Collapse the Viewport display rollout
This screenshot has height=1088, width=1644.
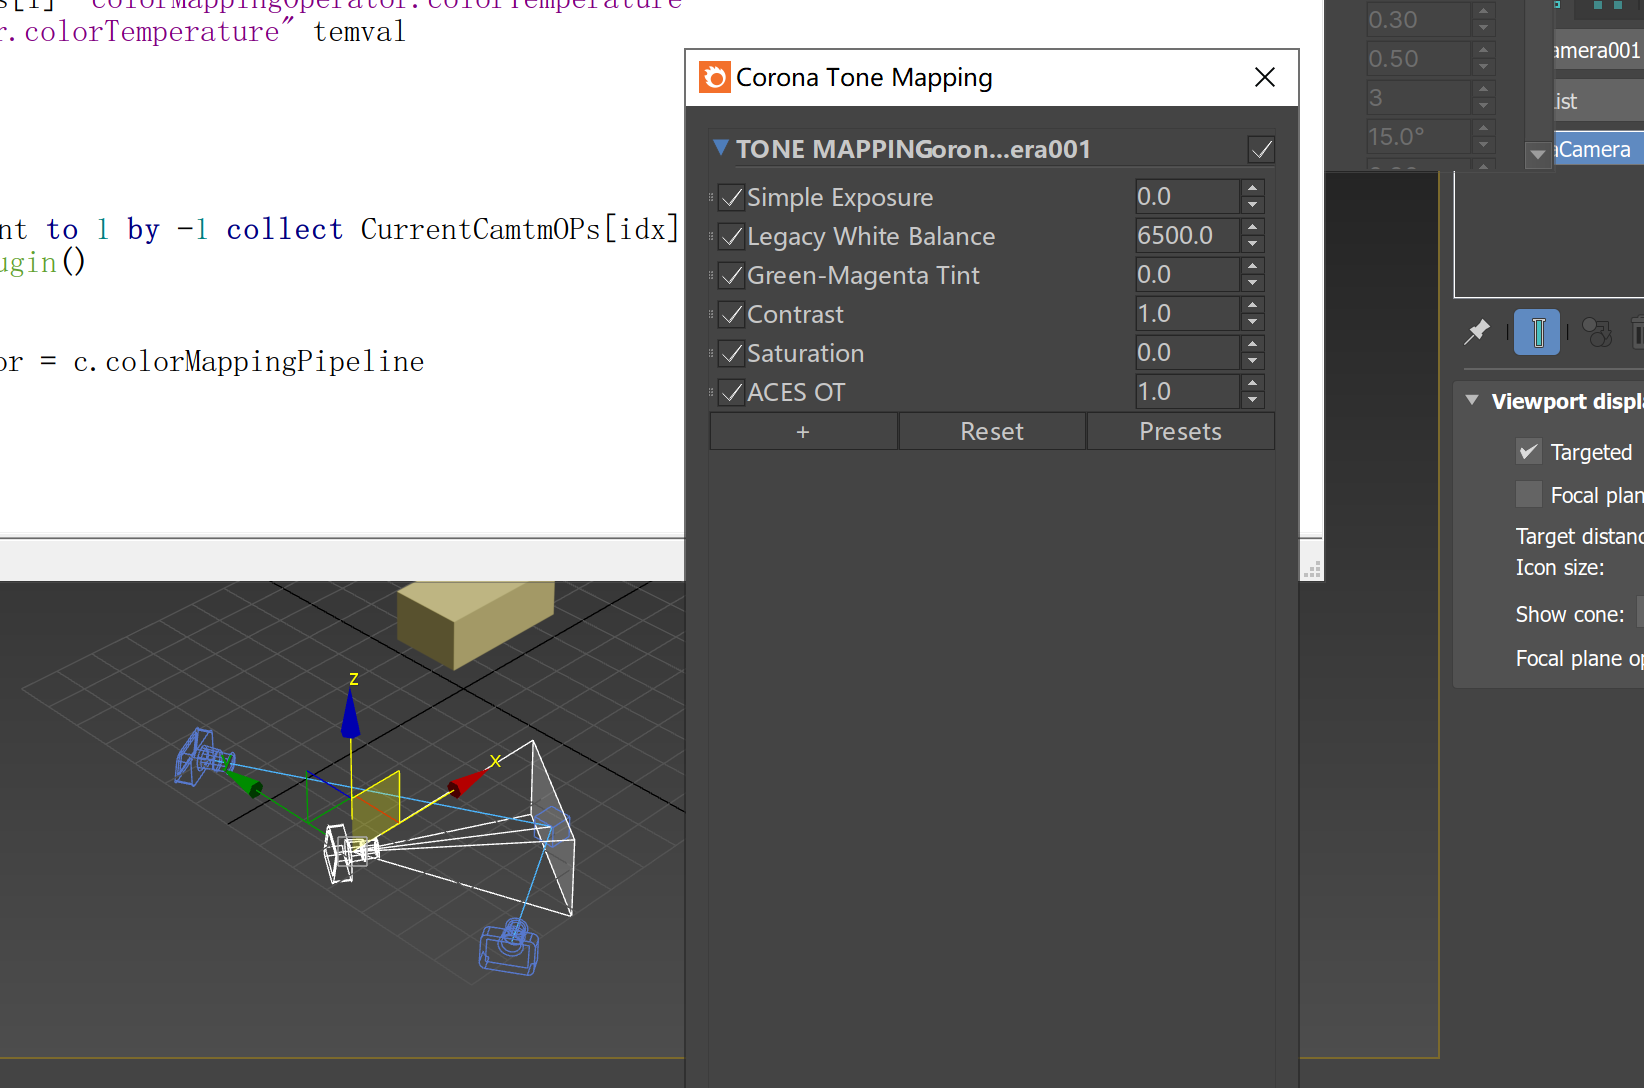pyautogui.click(x=1472, y=400)
